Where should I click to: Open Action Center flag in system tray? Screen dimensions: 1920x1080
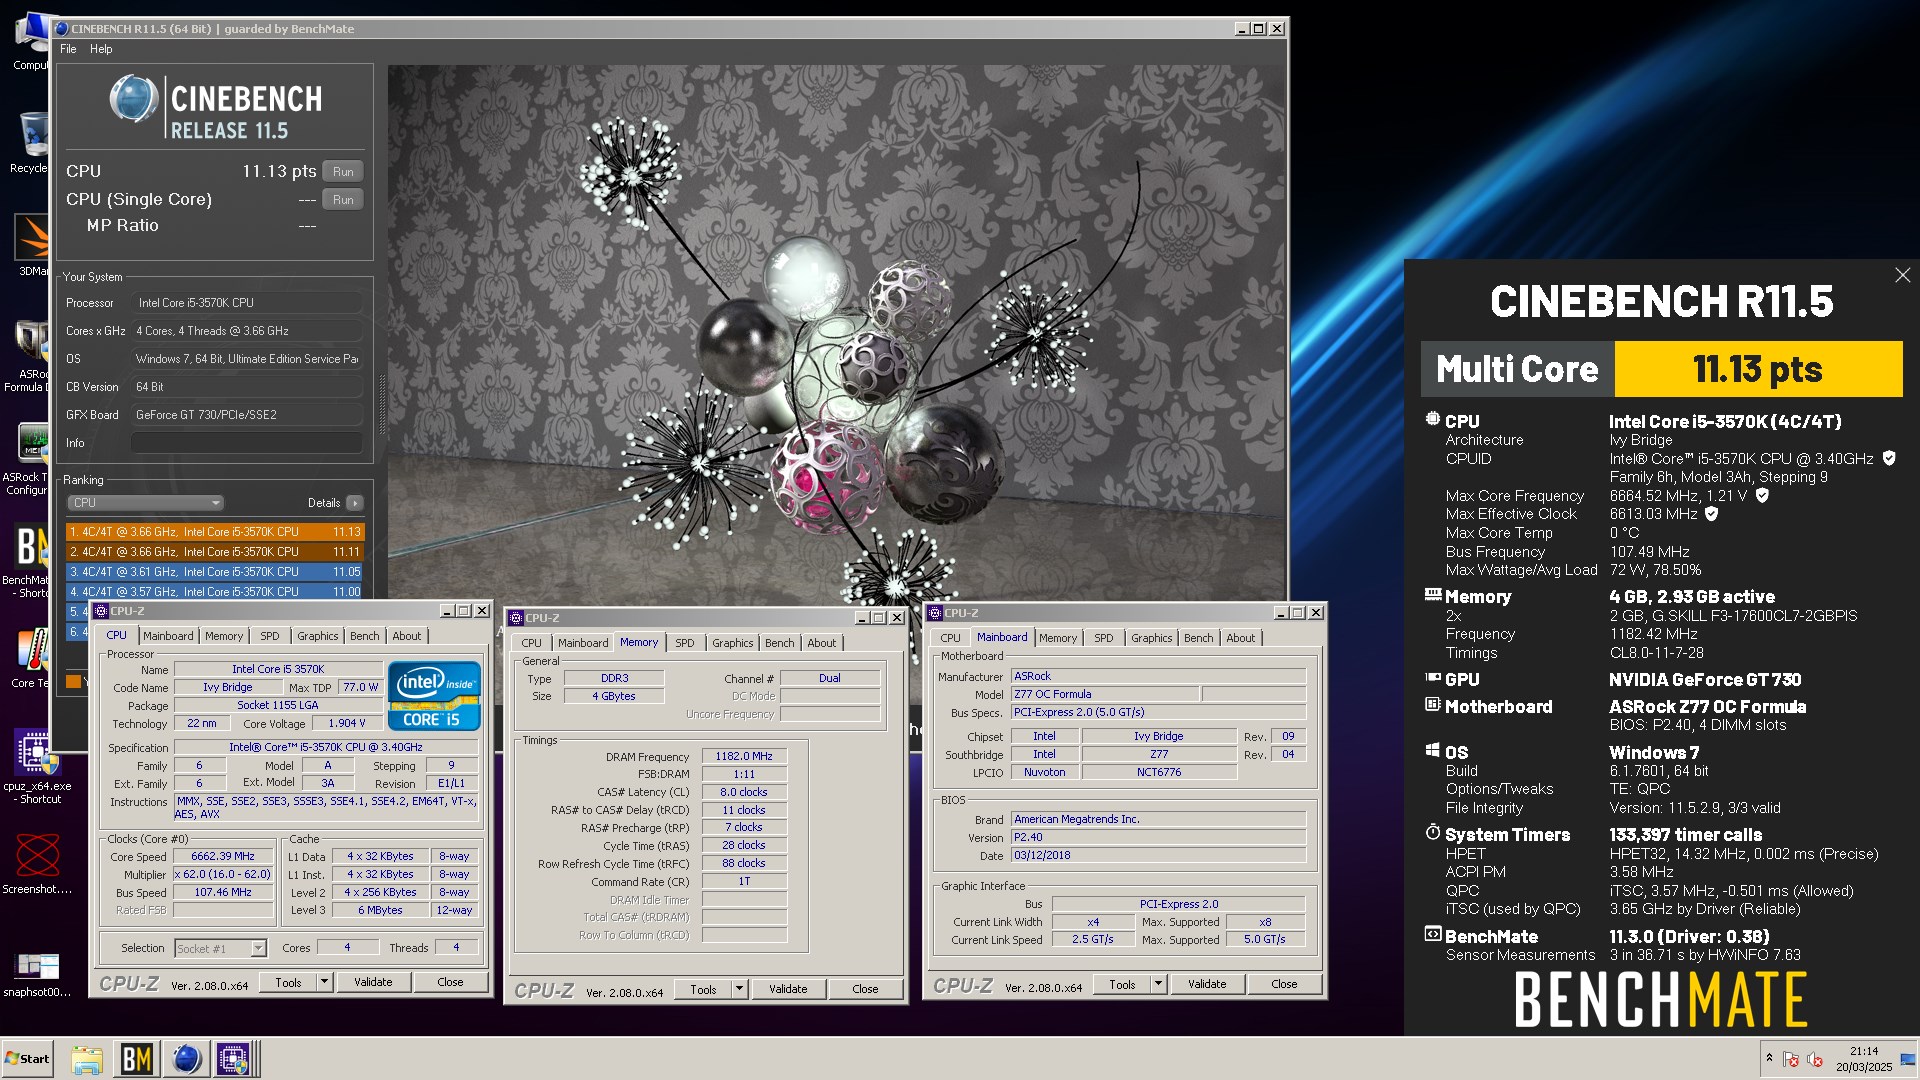tap(1791, 1059)
